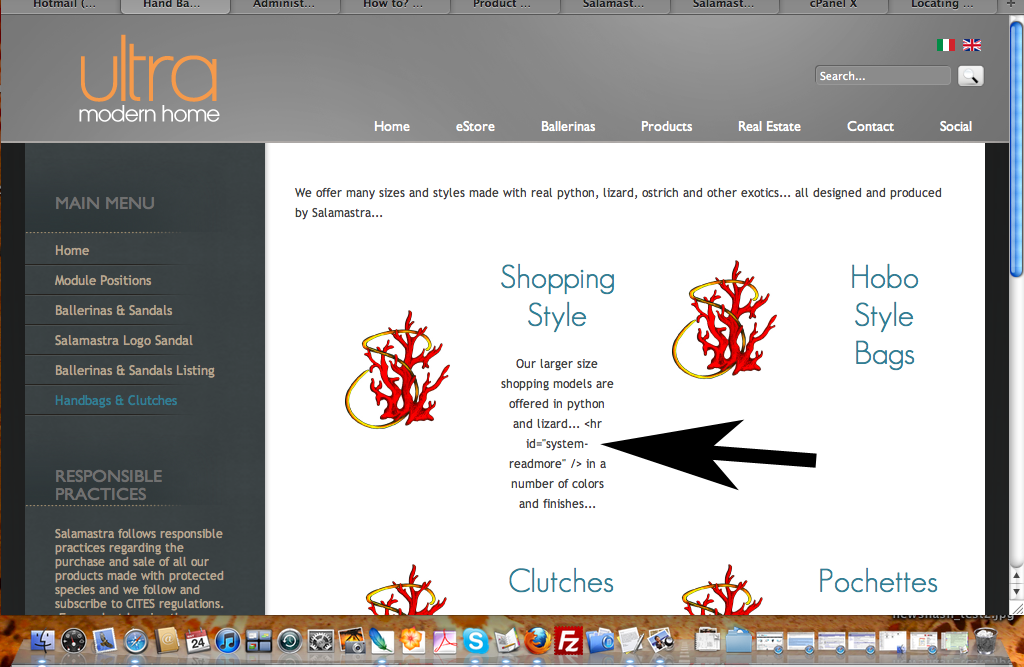Open Ballerinas & Sandals Listing sidebar link
Screen dimensions: 1024x667
pyautogui.click(x=135, y=370)
